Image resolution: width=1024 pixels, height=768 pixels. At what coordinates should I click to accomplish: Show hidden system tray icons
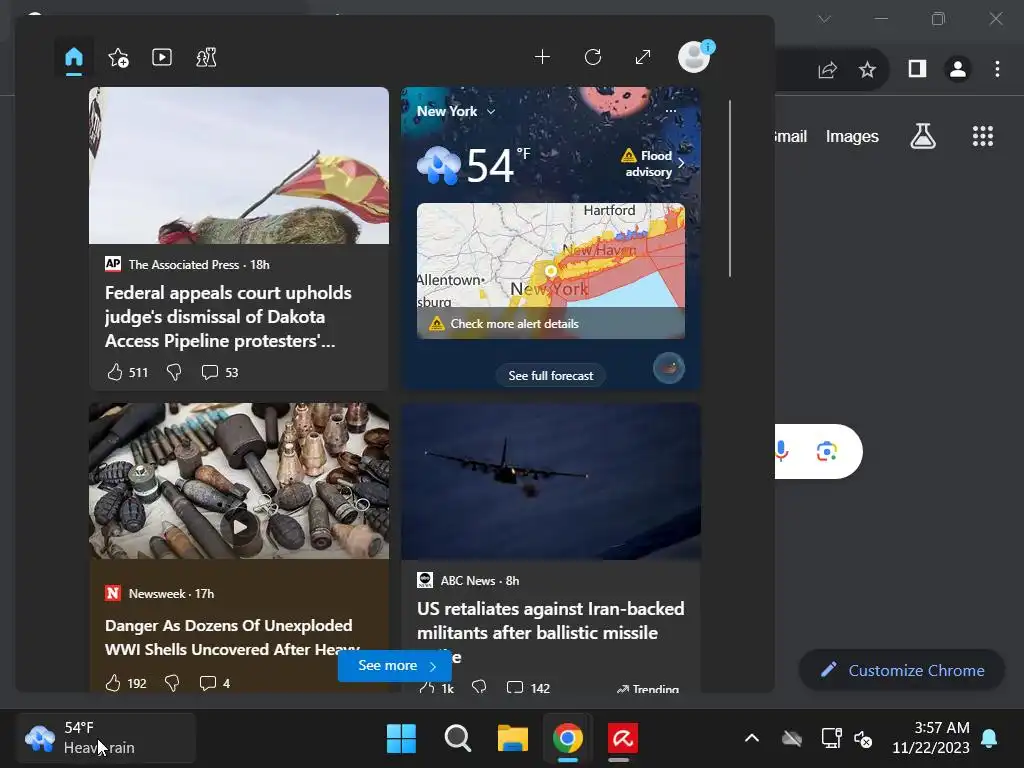coord(752,738)
